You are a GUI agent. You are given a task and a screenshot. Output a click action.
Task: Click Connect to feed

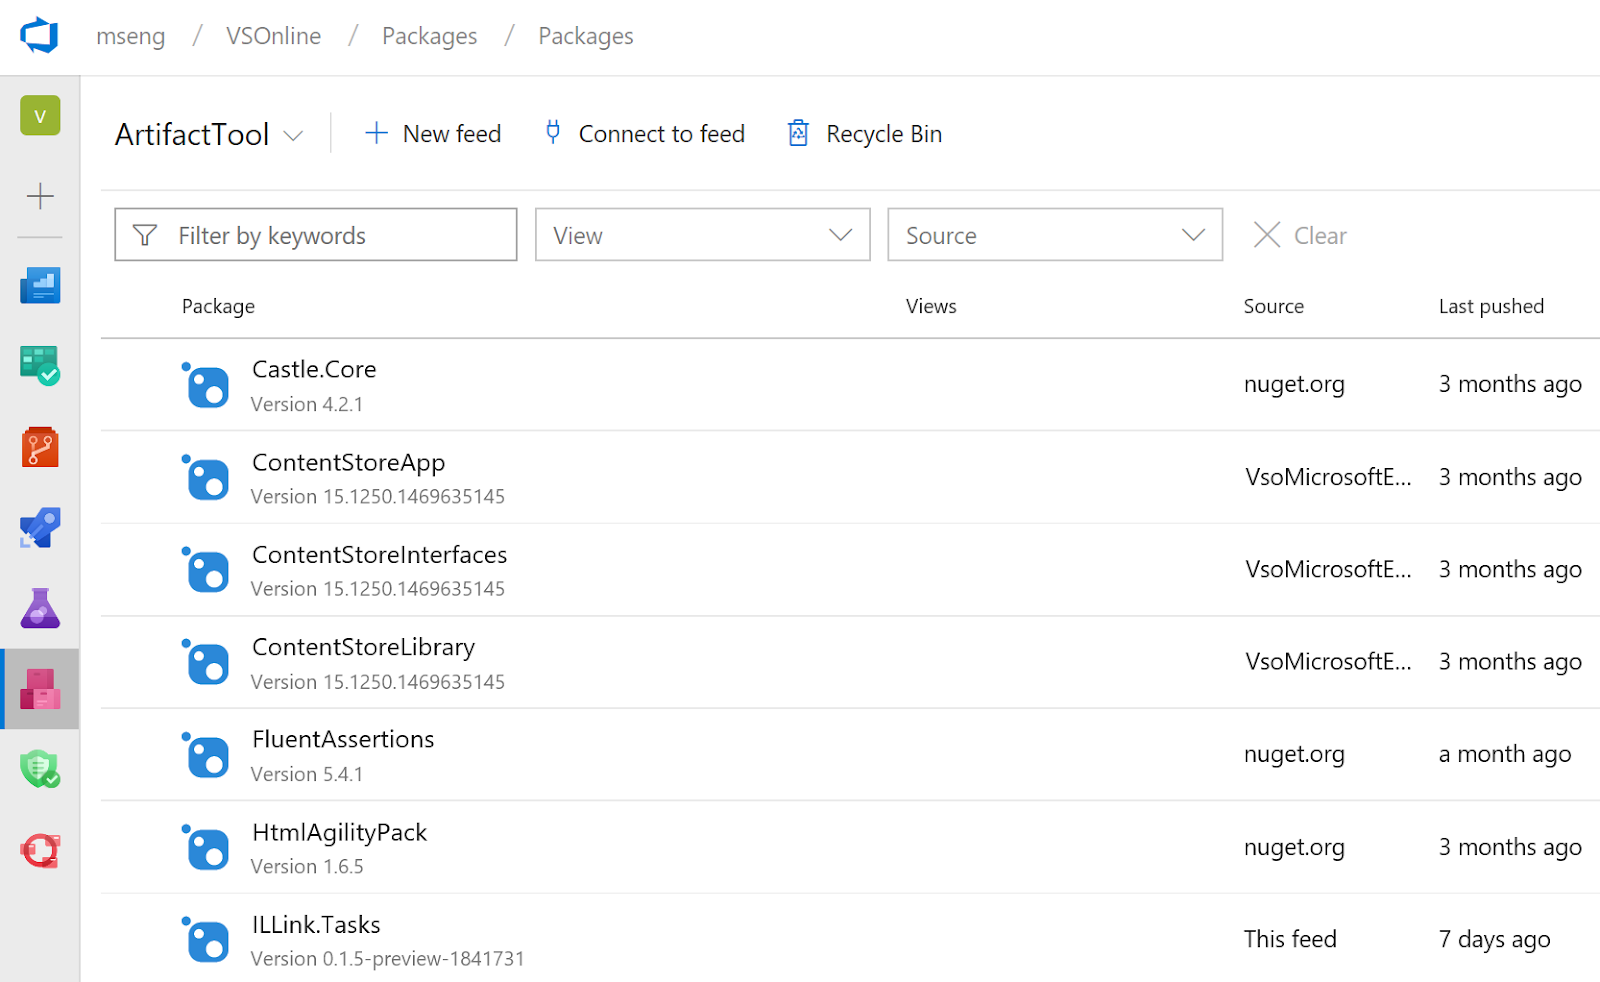645,134
